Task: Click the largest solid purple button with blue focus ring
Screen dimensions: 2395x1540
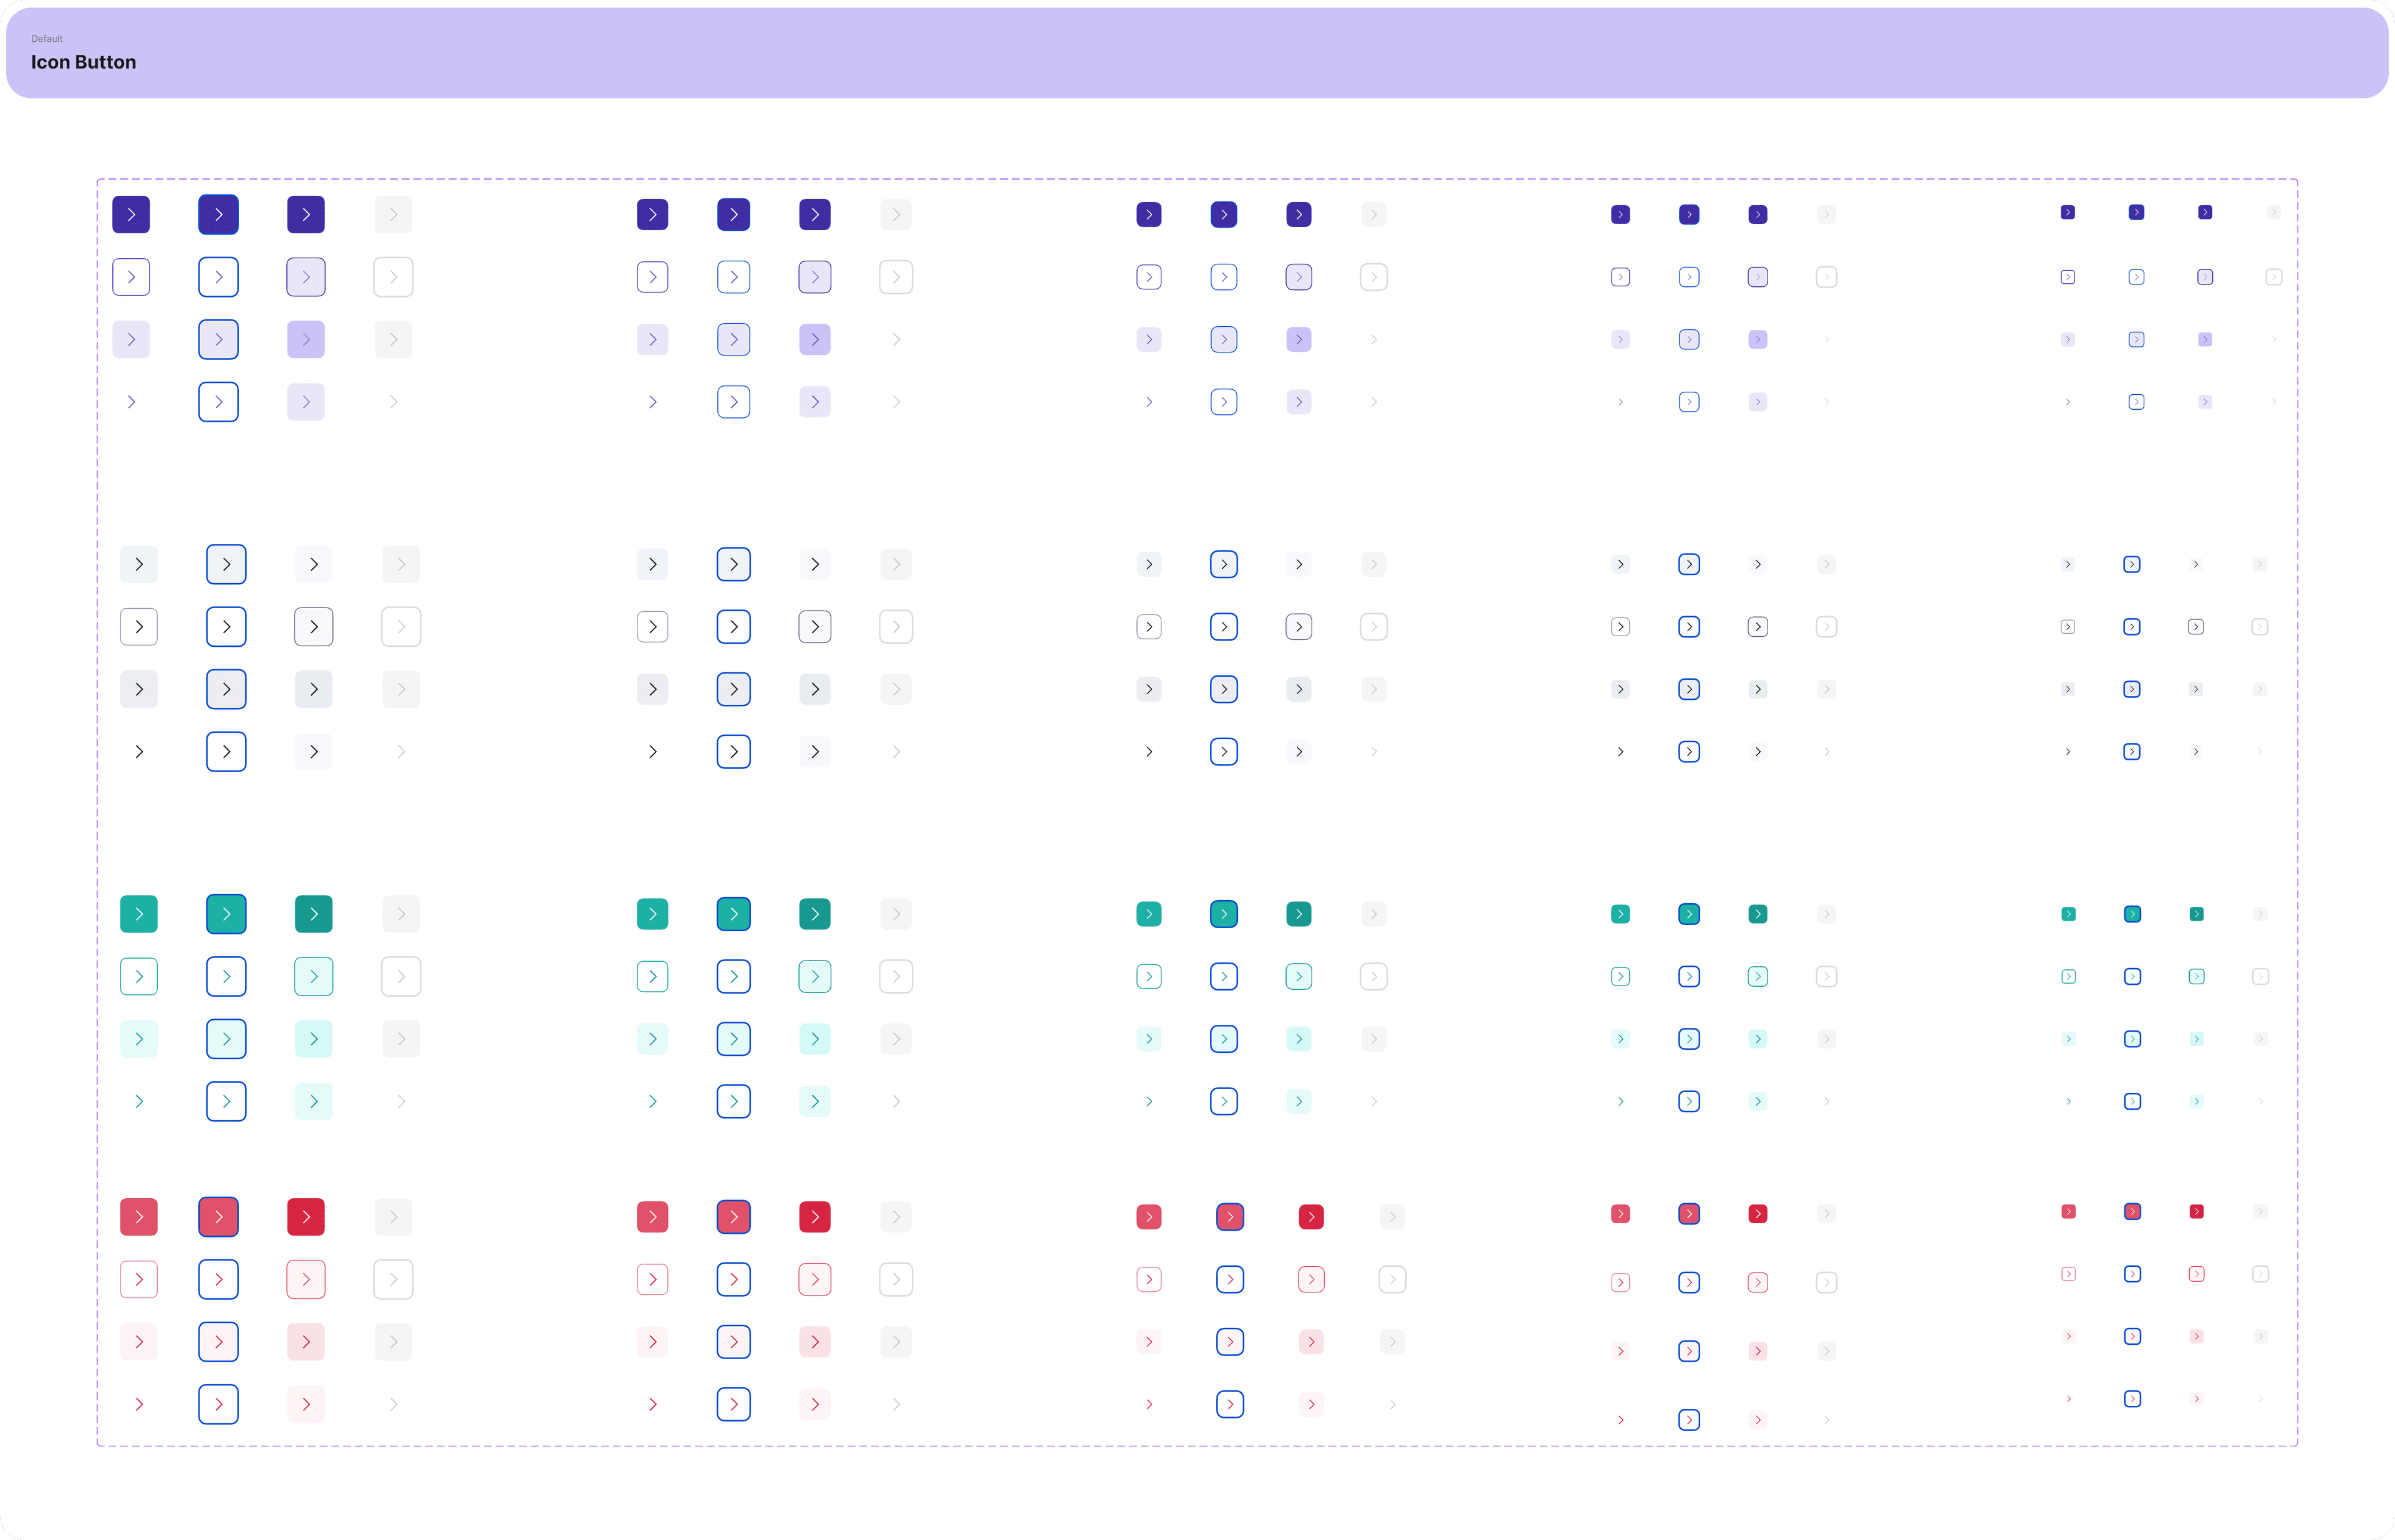Action: pyautogui.click(x=218, y=214)
